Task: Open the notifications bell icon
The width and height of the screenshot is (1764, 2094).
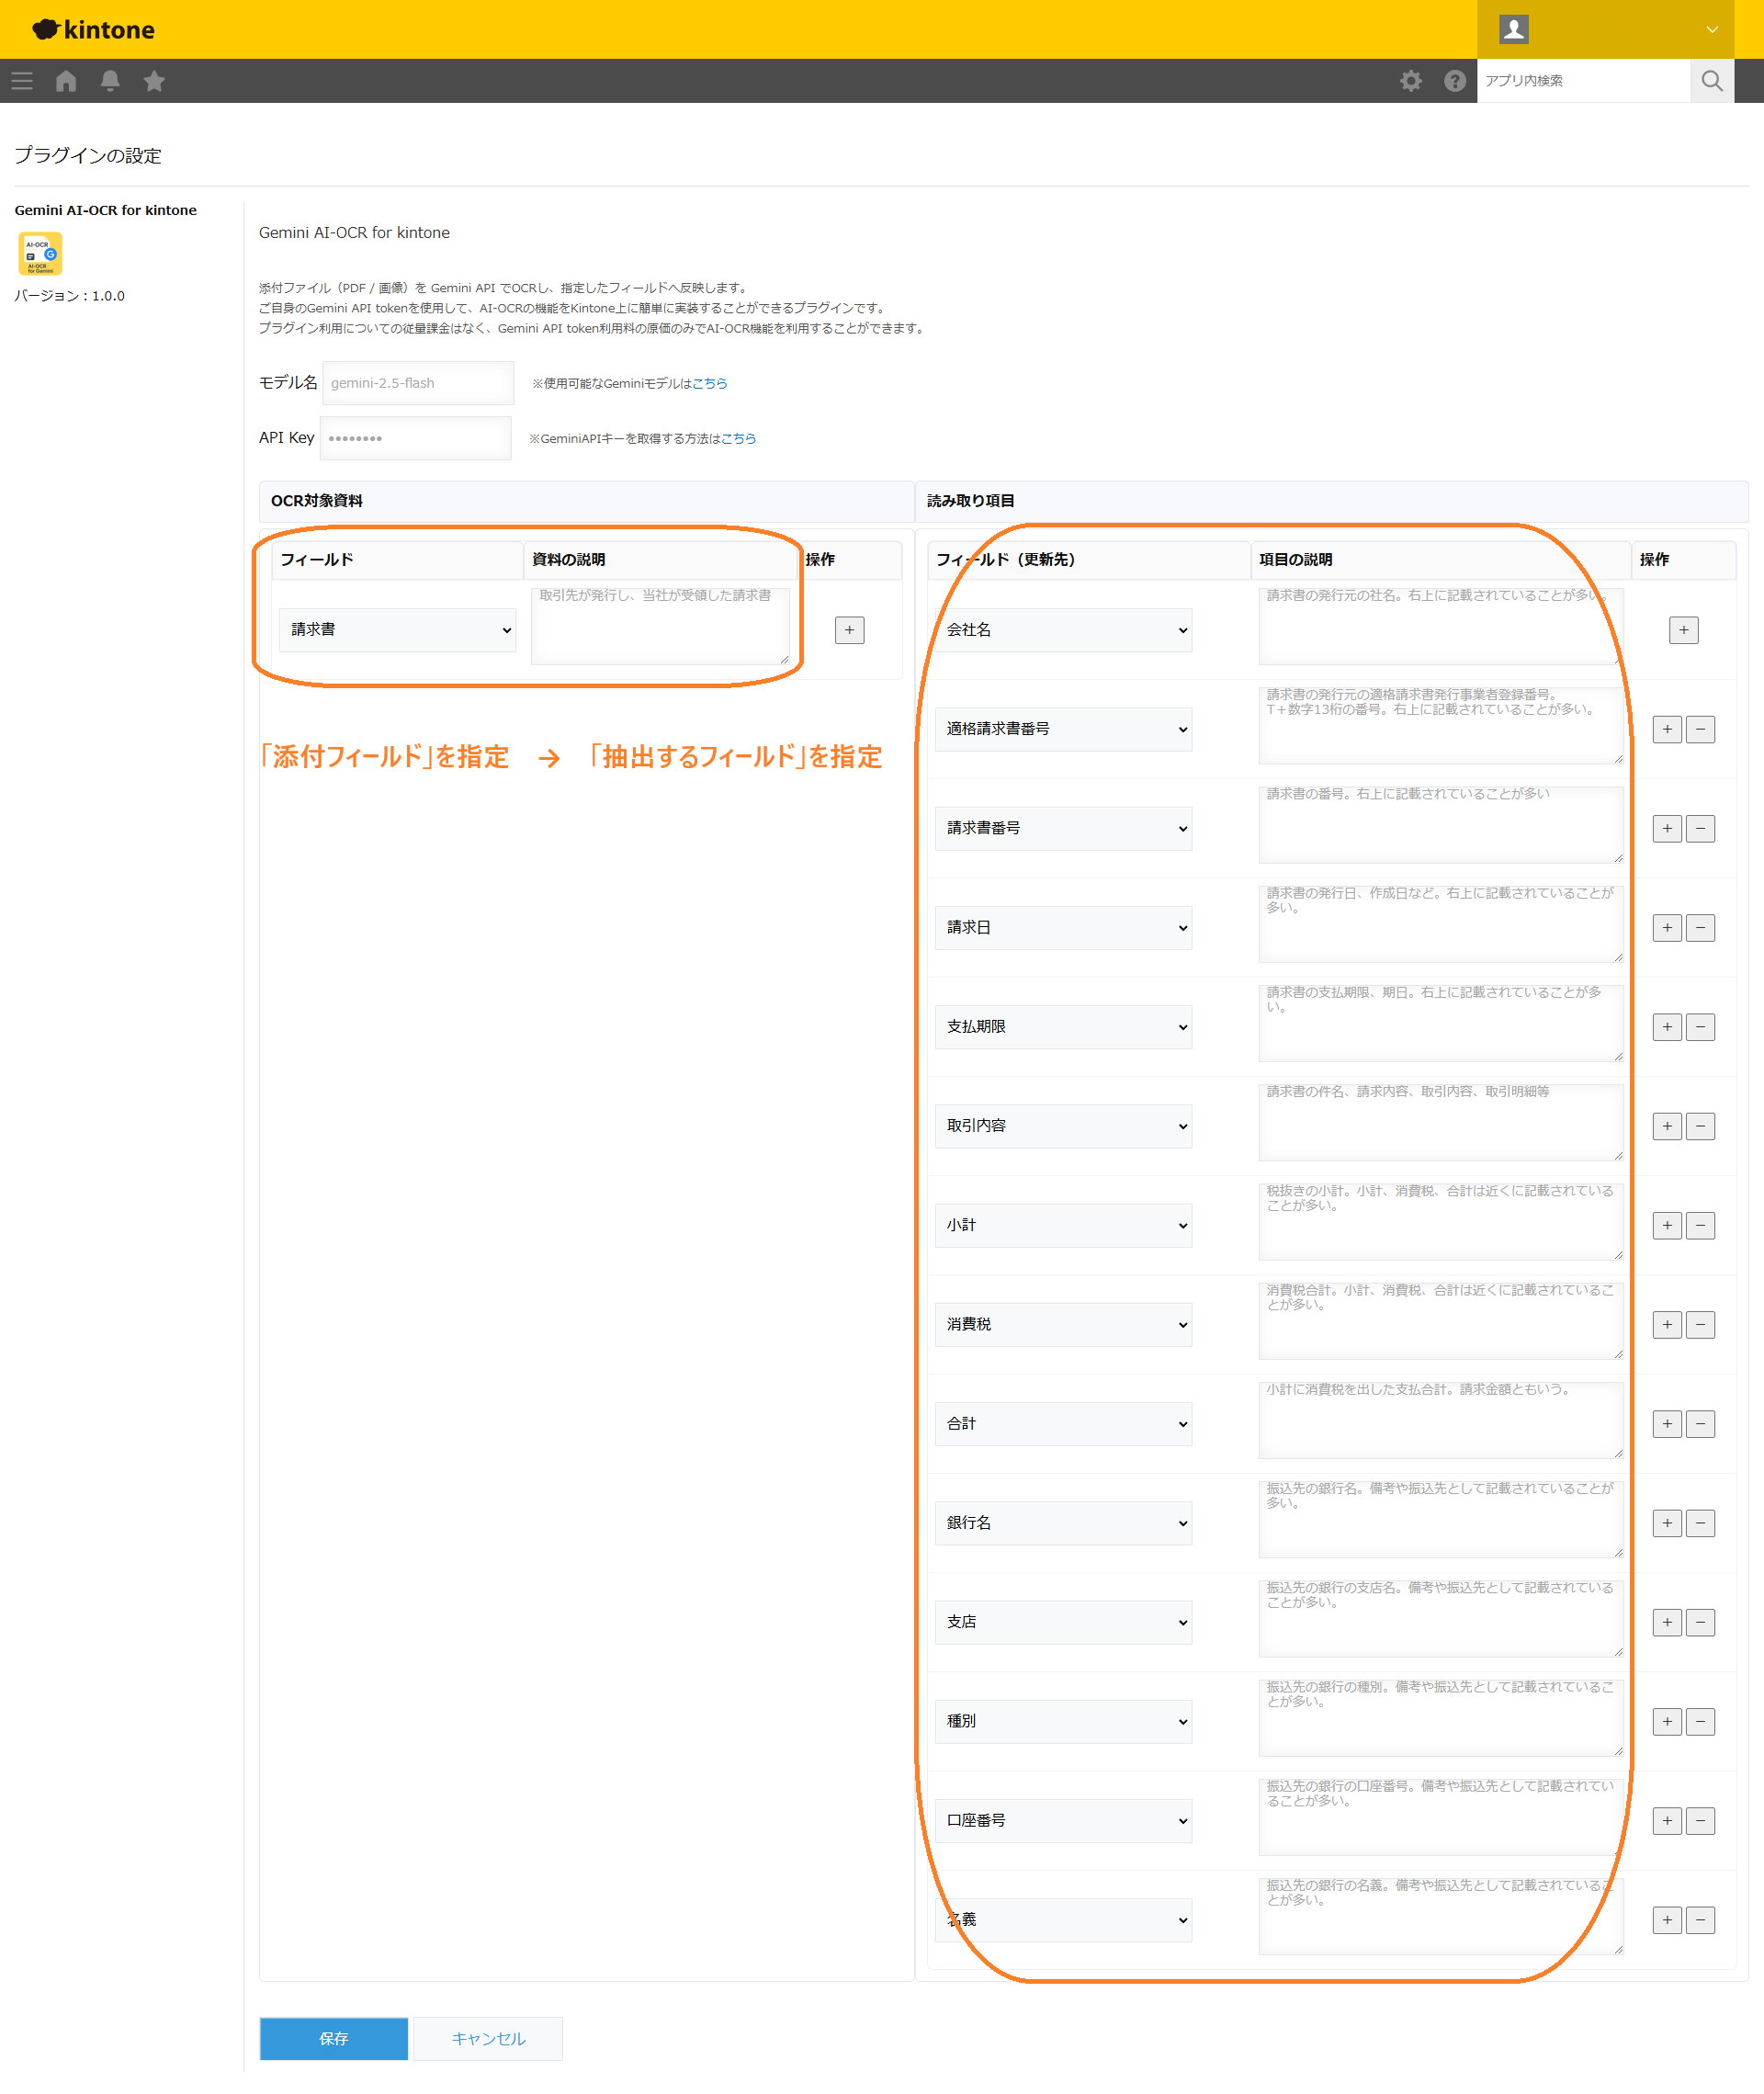Action: tap(110, 81)
